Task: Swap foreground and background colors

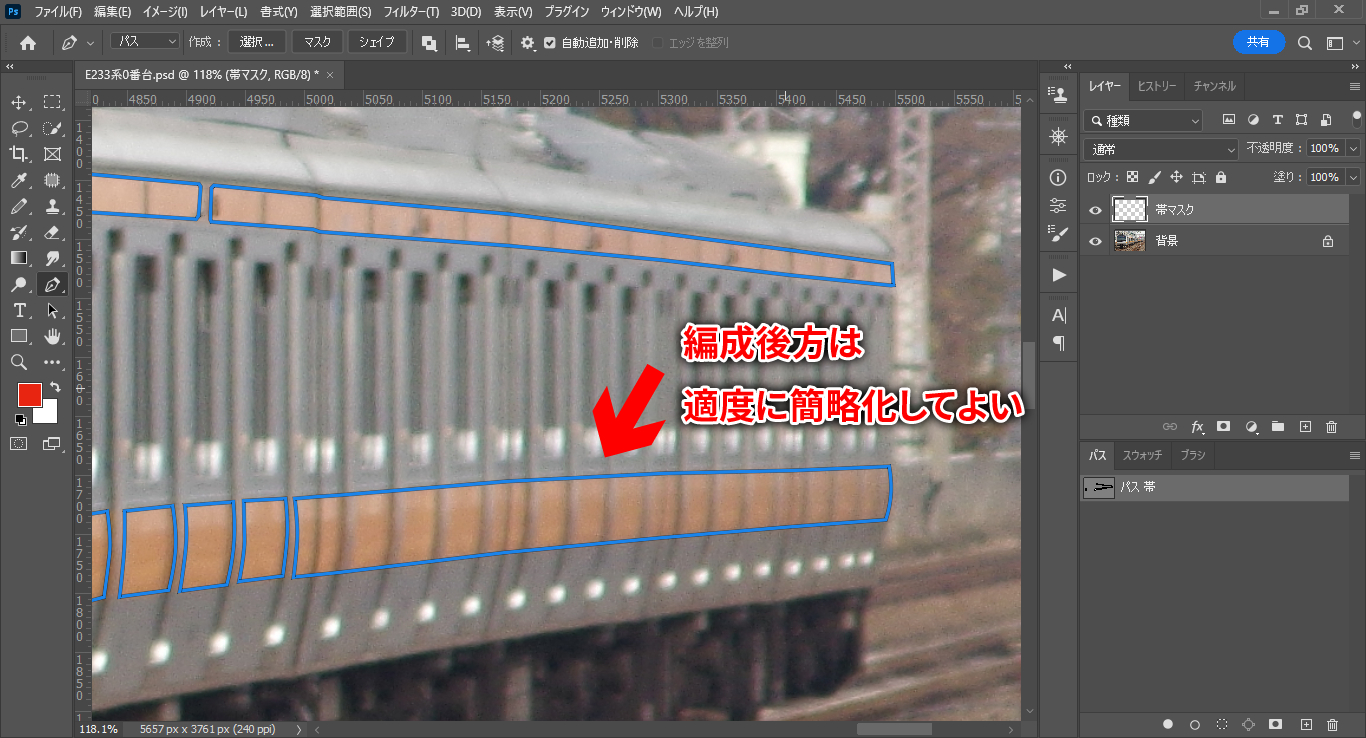Action: [x=55, y=387]
